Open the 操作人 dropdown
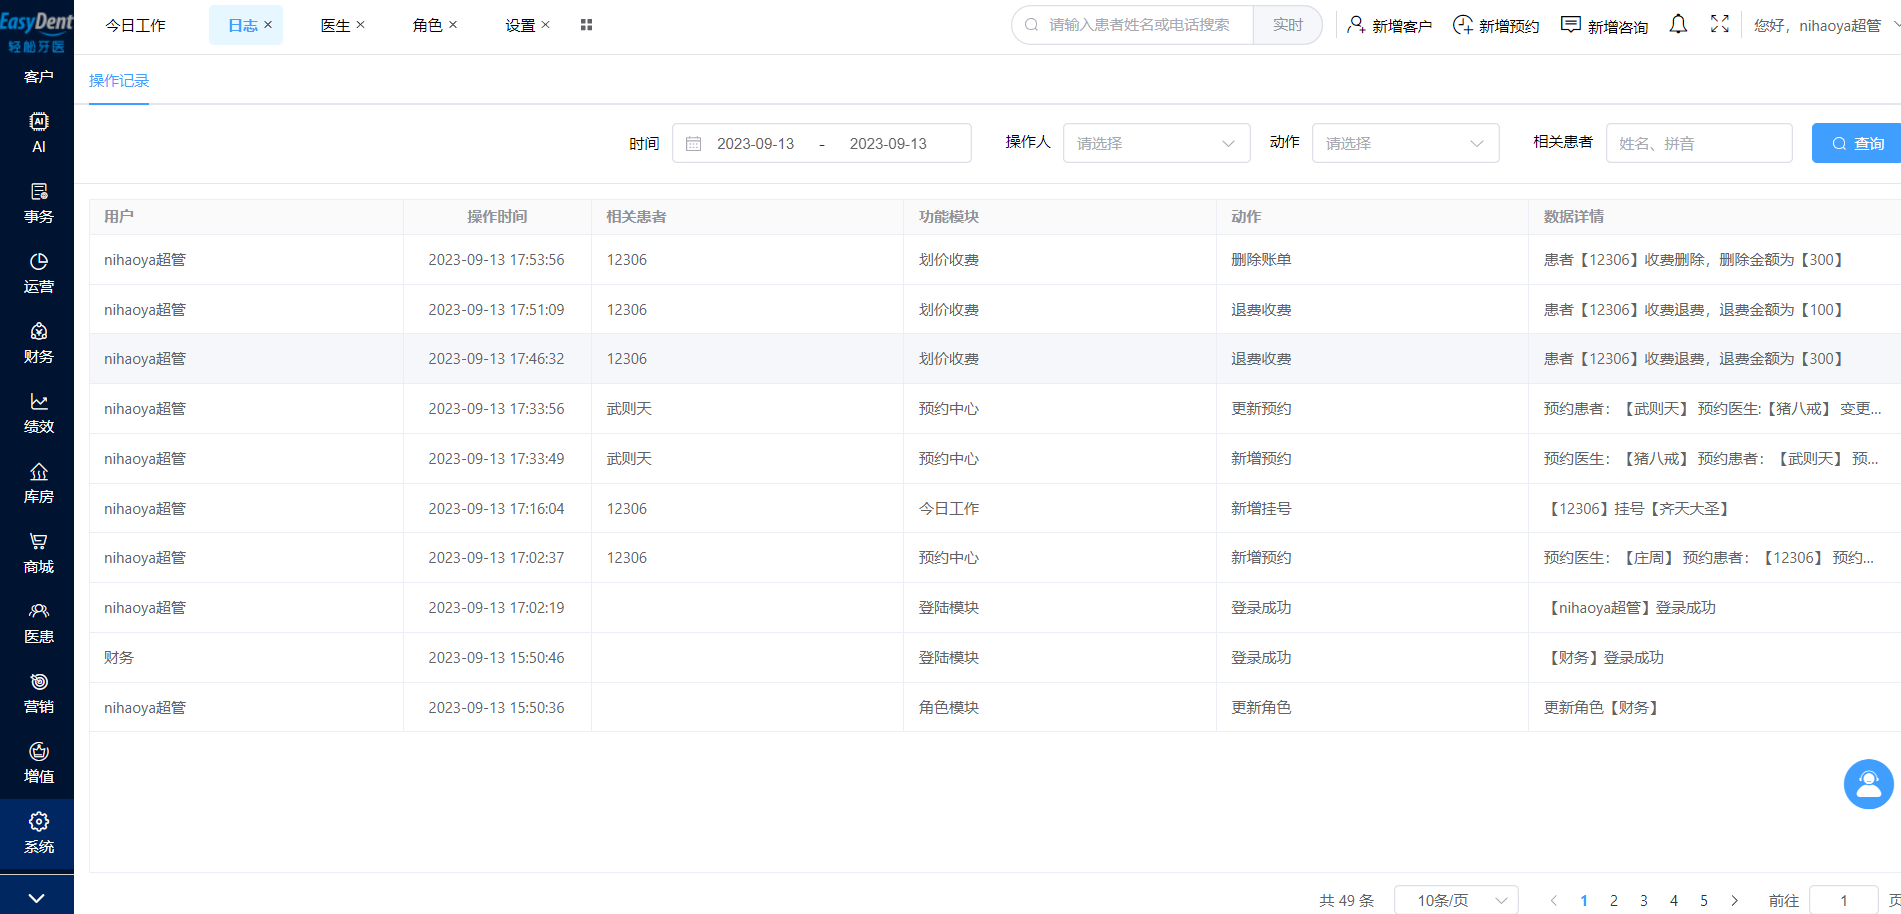1901x914 pixels. (x=1156, y=143)
